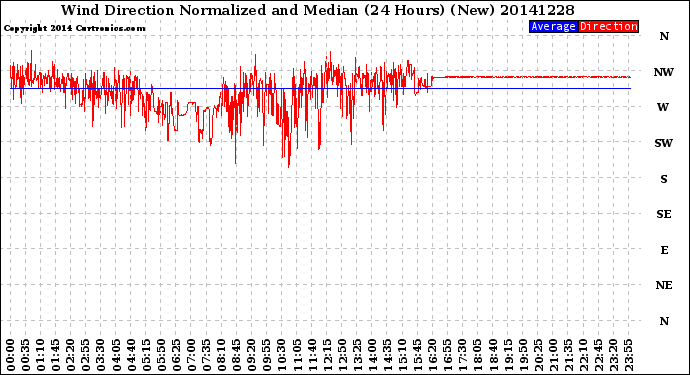Click the 07:00 time label
Viewport: 690px width, 375px height.
point(191,355)
